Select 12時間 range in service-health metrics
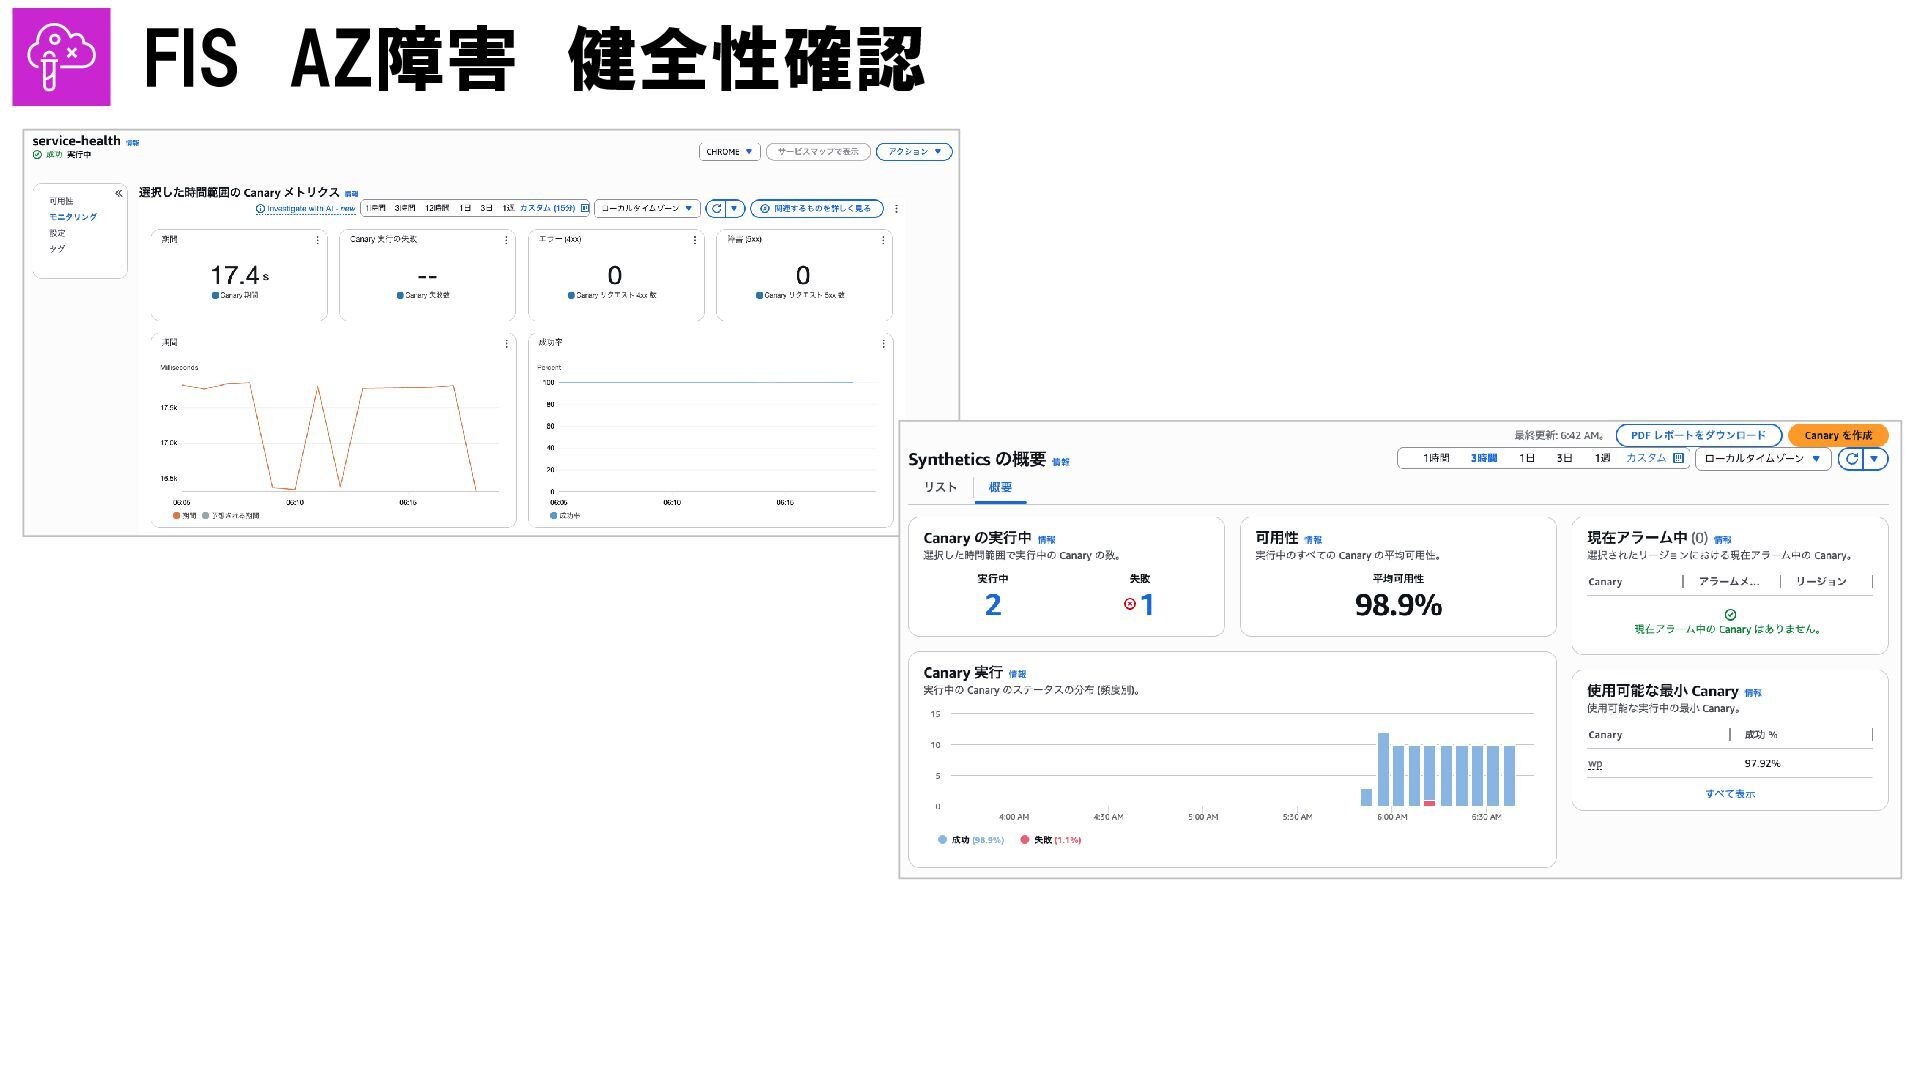 tap(437, 208)
